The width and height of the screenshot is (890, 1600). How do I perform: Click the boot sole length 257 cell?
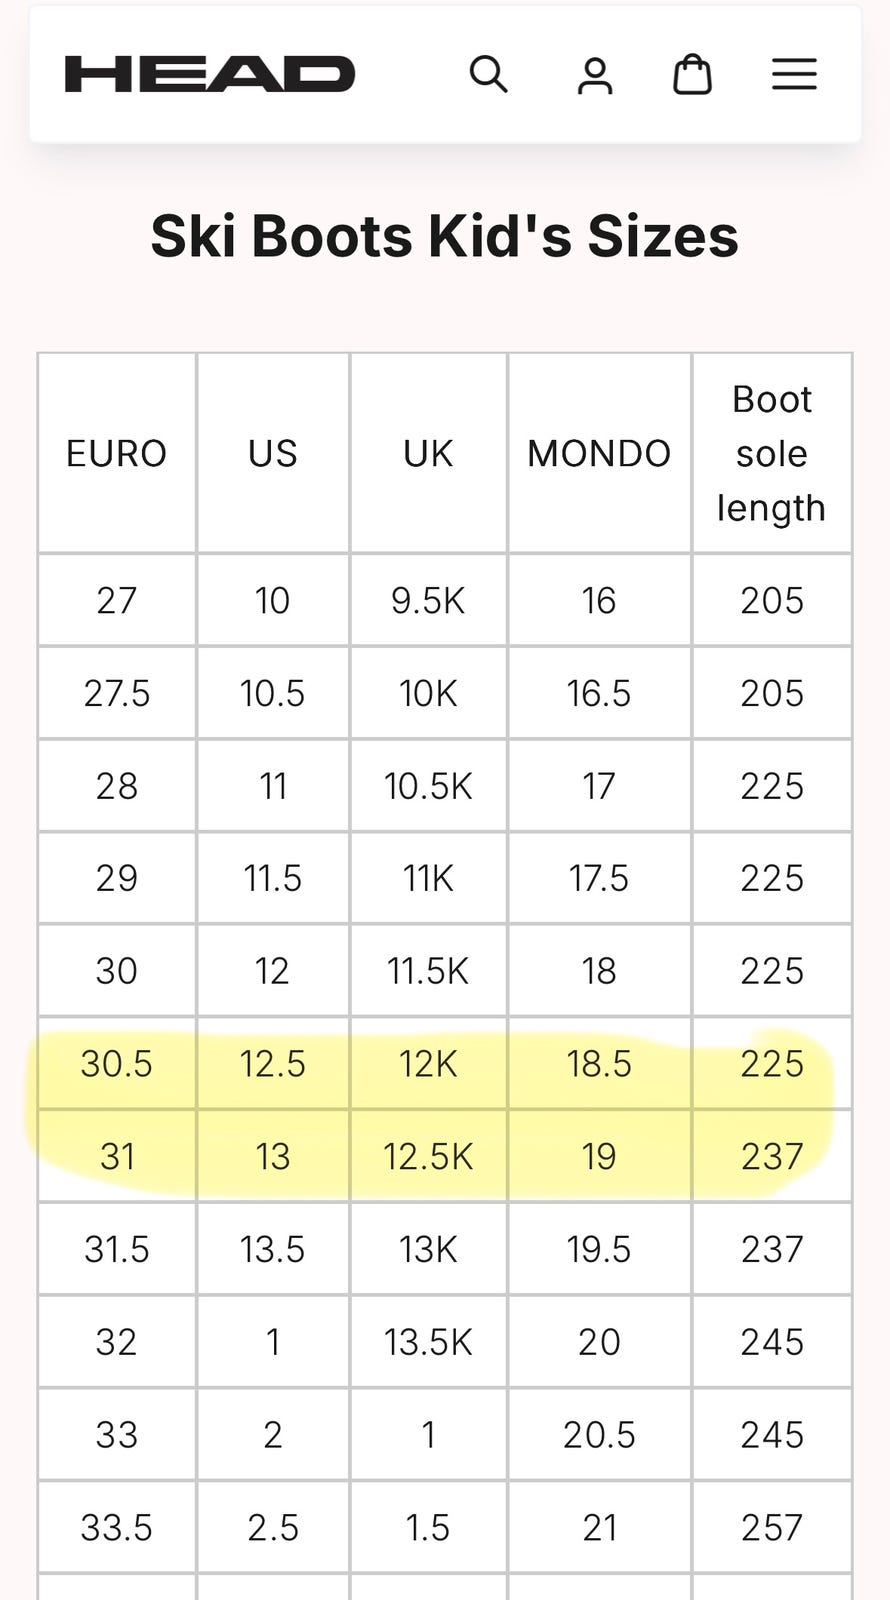772,1527
